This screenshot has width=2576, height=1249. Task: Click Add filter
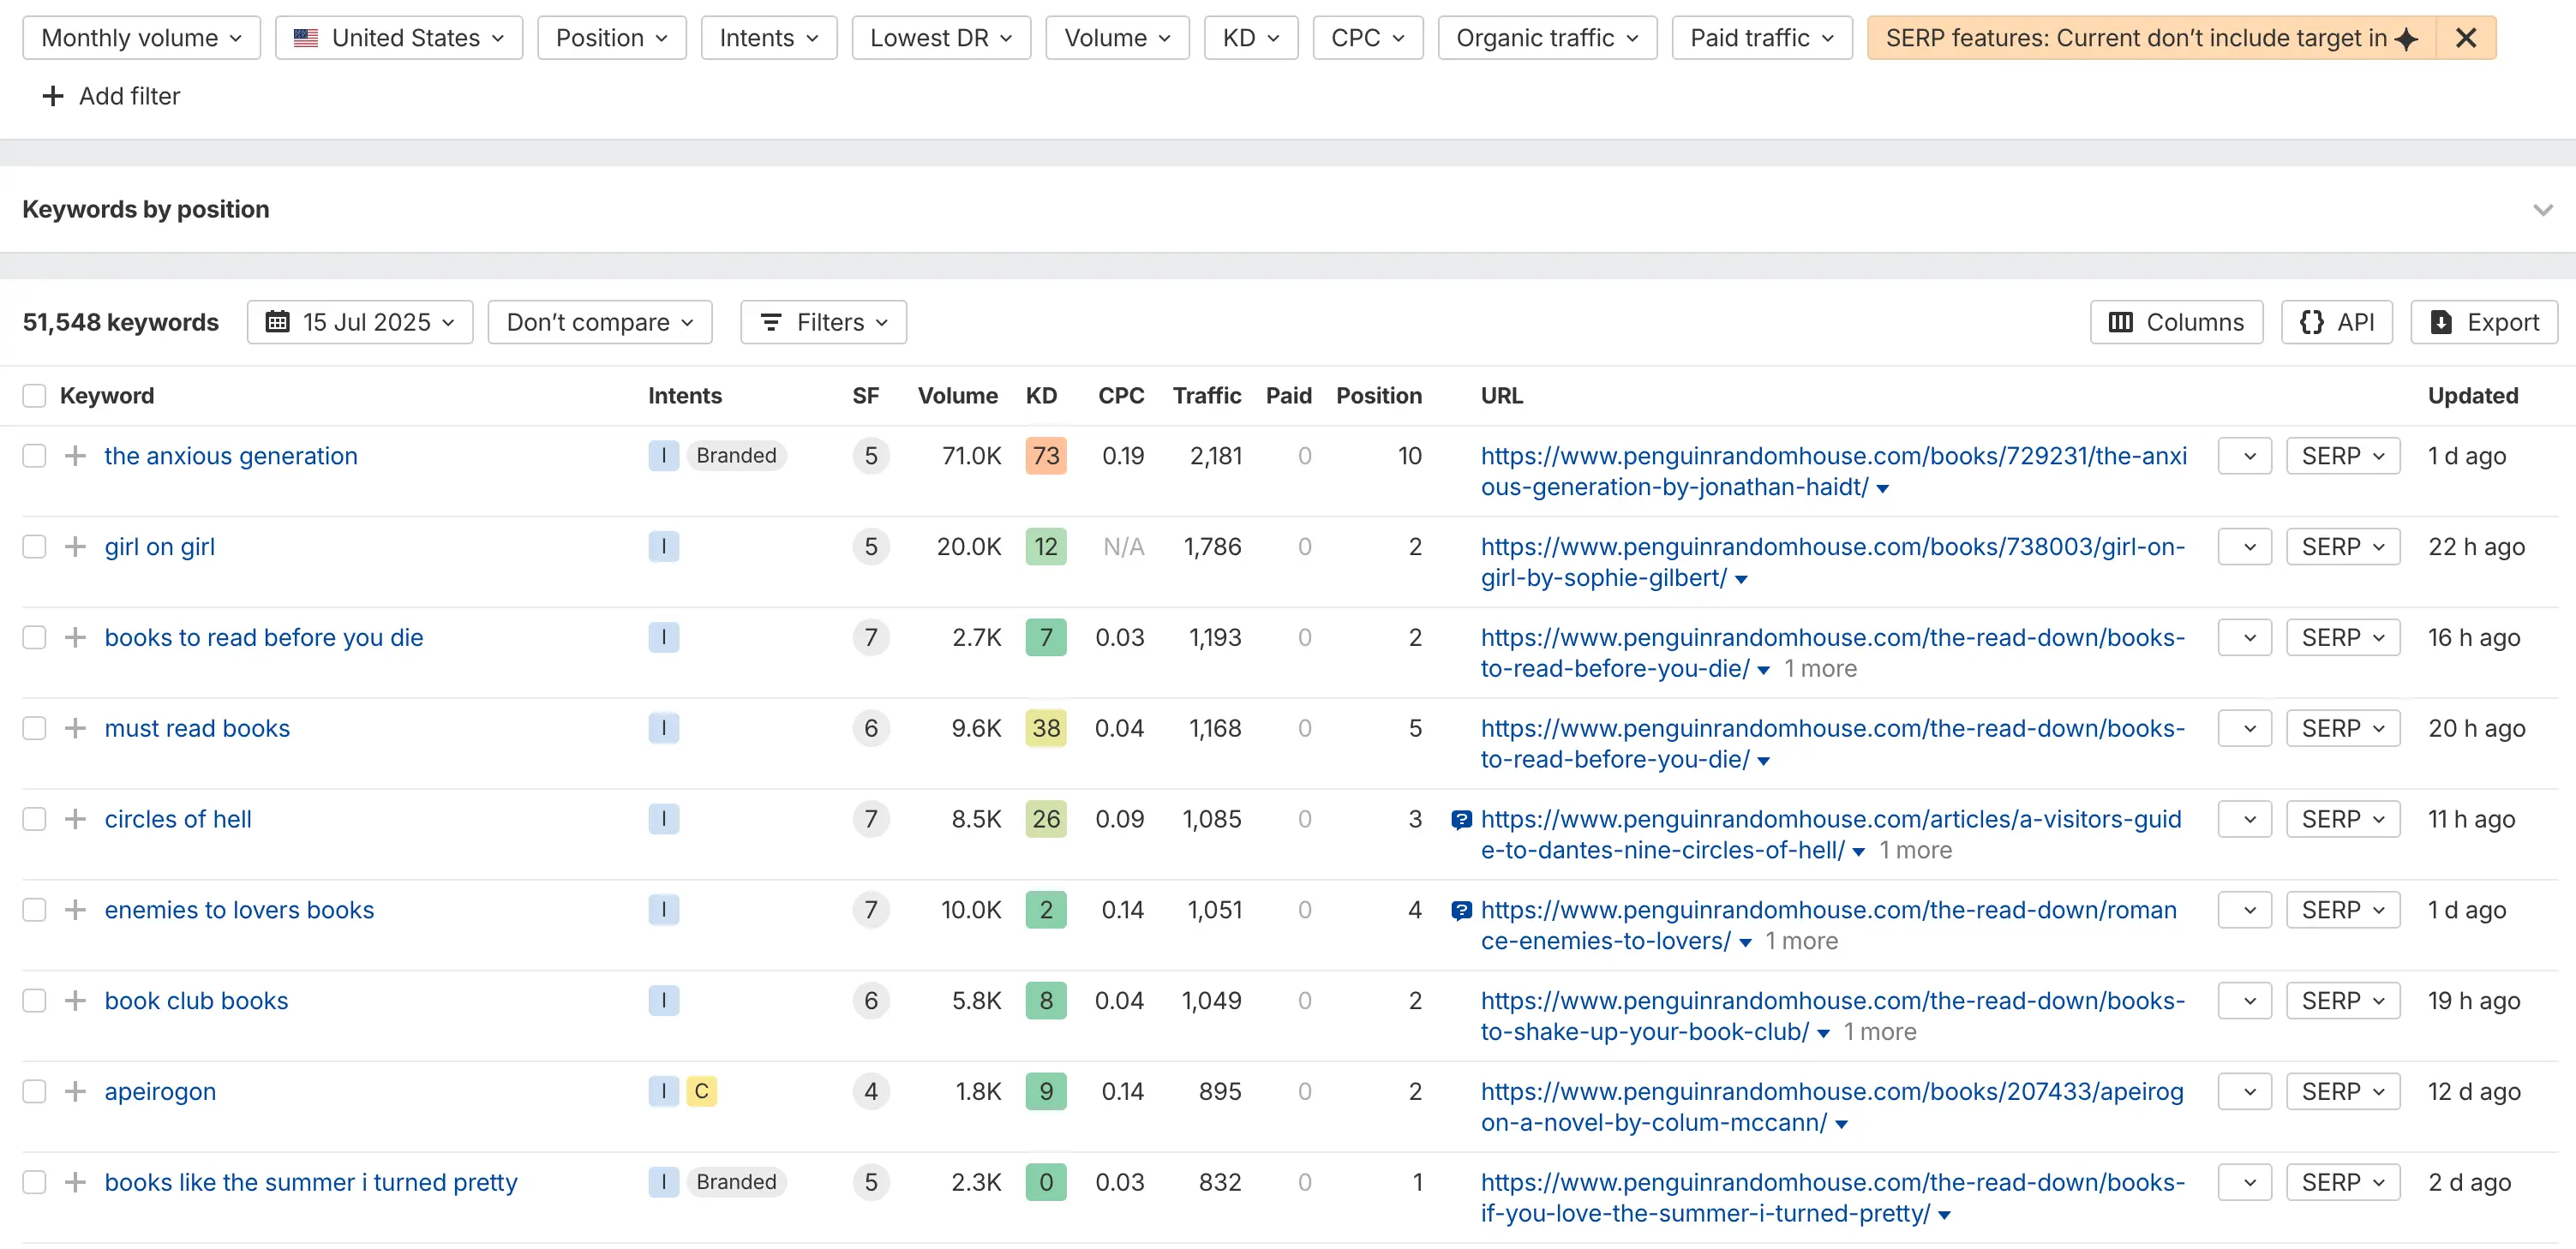[111, 96]
